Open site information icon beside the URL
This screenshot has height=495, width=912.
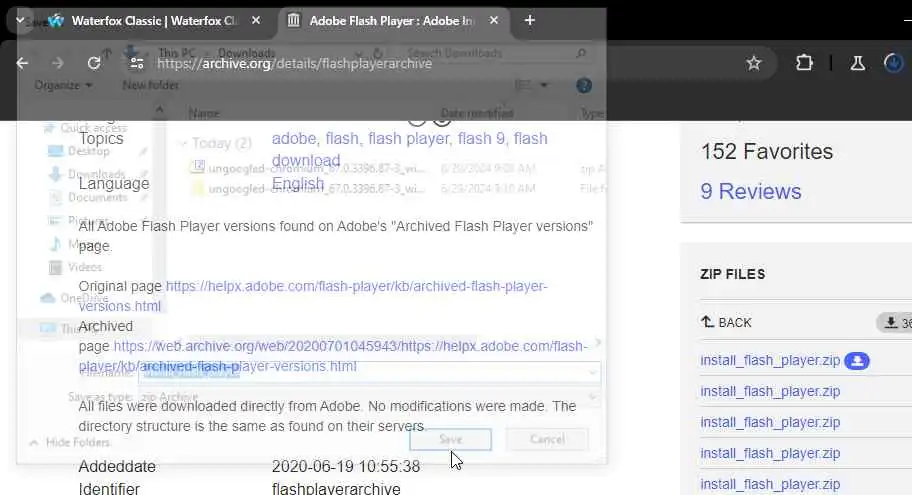[137, 63]
